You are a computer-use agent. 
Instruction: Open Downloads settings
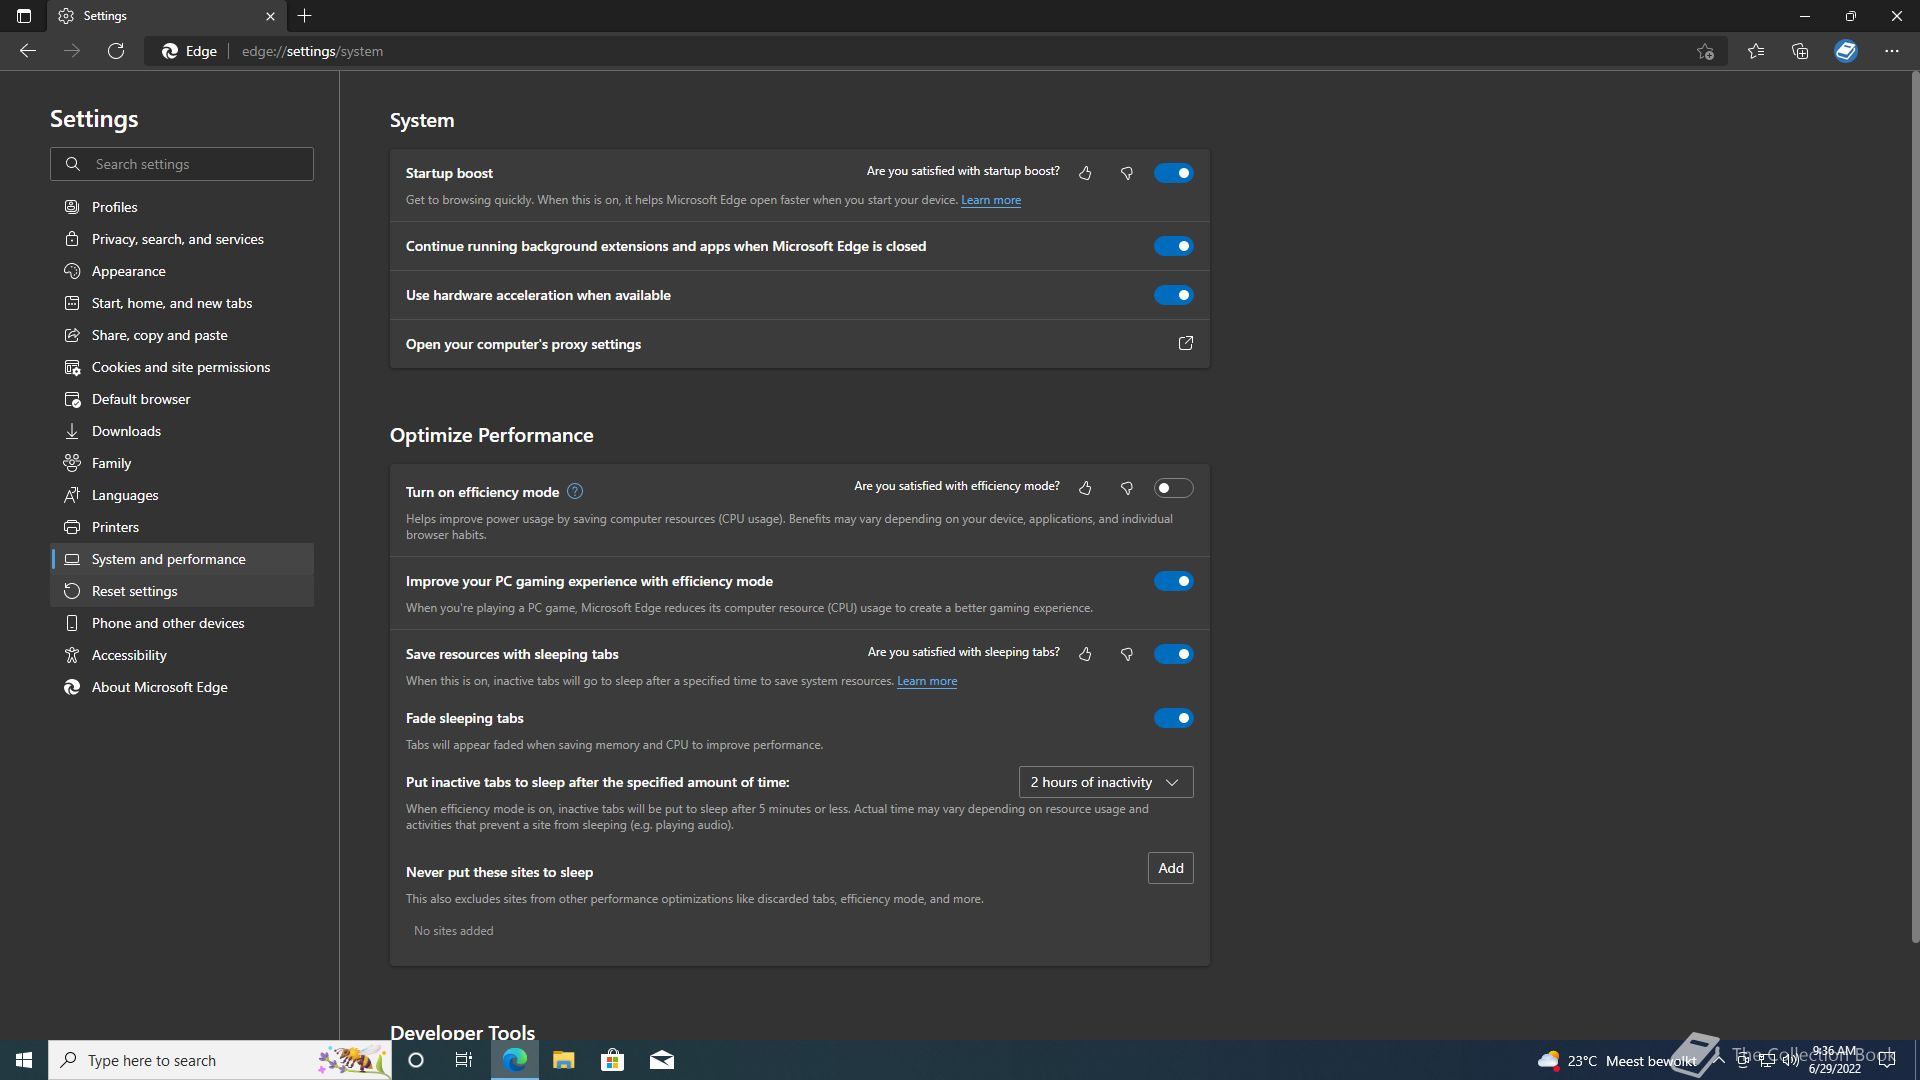pyautogui.click(x=182, y=431)
